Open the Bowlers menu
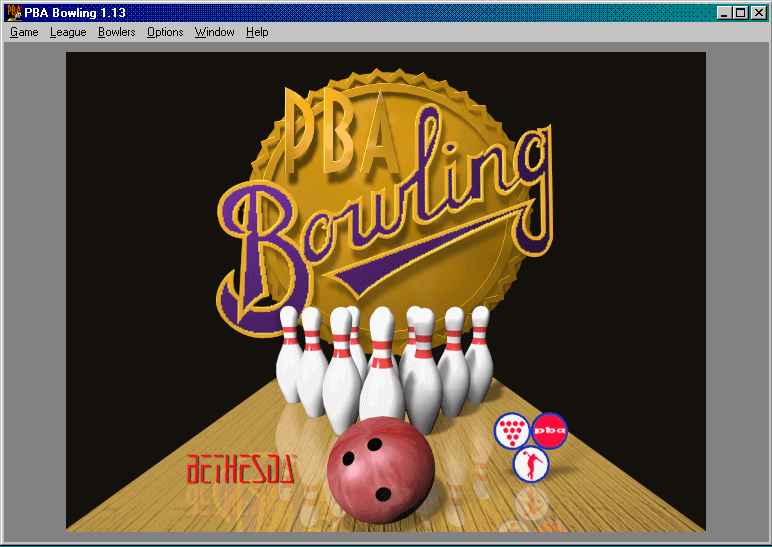Viewport: 772px width, 547px height. pos(116,32)
